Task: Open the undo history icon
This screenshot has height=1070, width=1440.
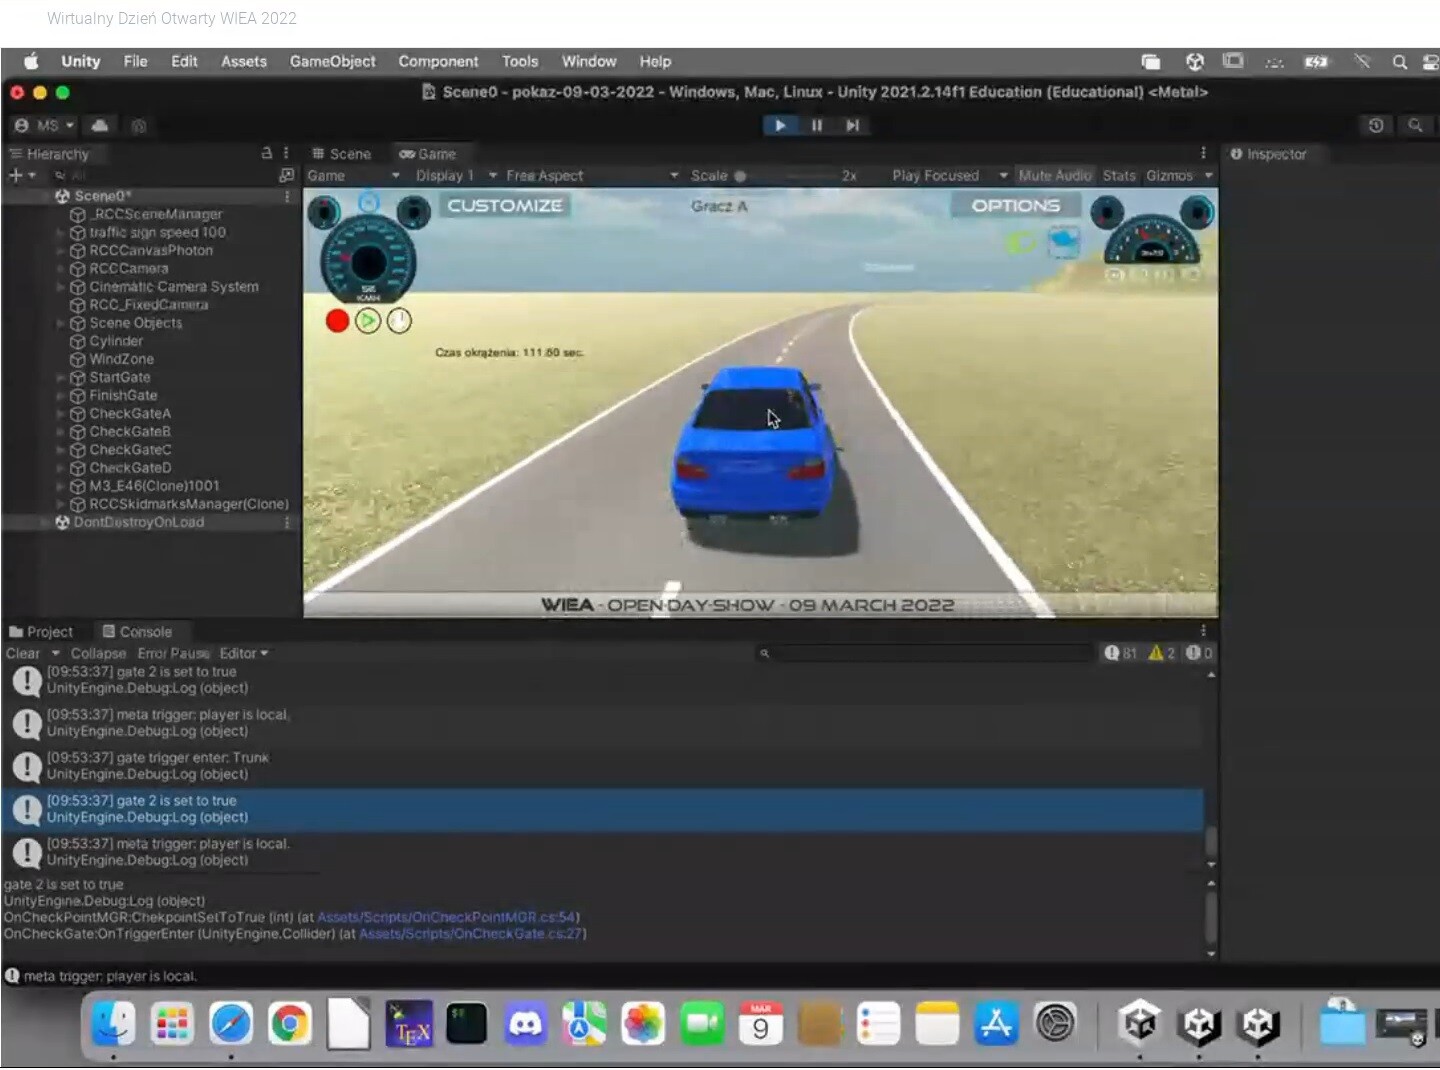Action: coord(1376,125)
